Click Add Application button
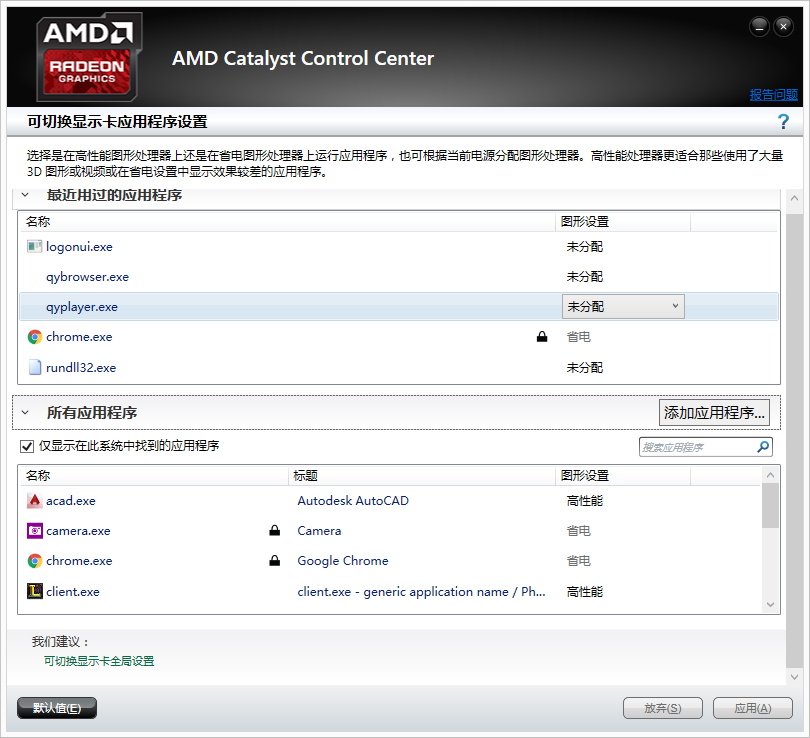810x738 pixels. tap(714, 413)
